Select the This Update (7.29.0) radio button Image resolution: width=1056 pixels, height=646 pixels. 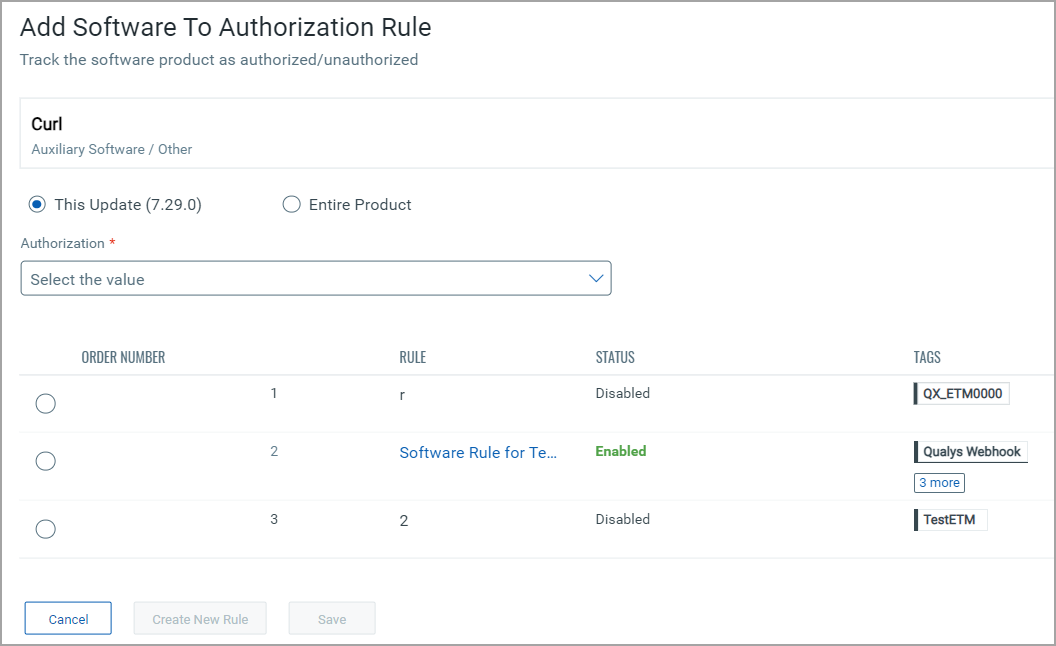38,205
